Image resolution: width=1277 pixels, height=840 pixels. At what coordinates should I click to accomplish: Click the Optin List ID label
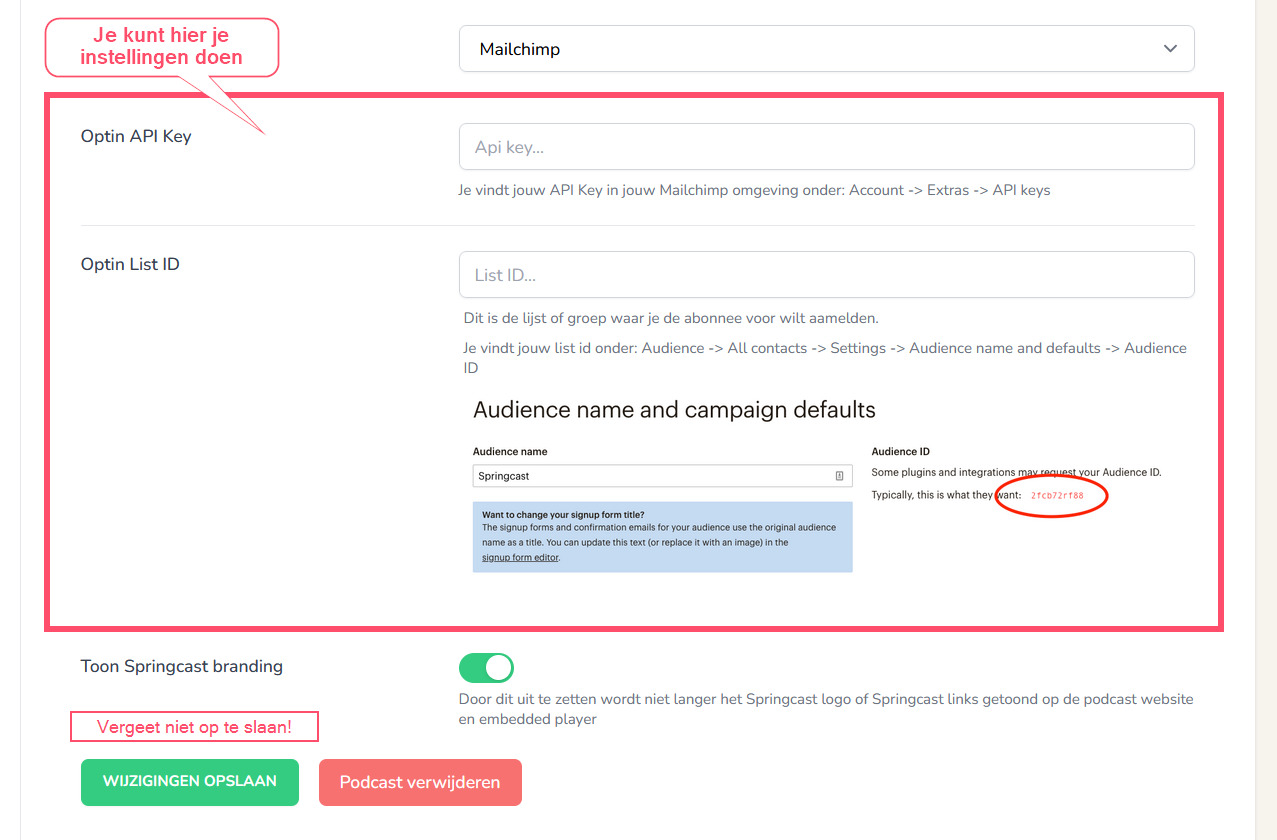pos(130,265)
